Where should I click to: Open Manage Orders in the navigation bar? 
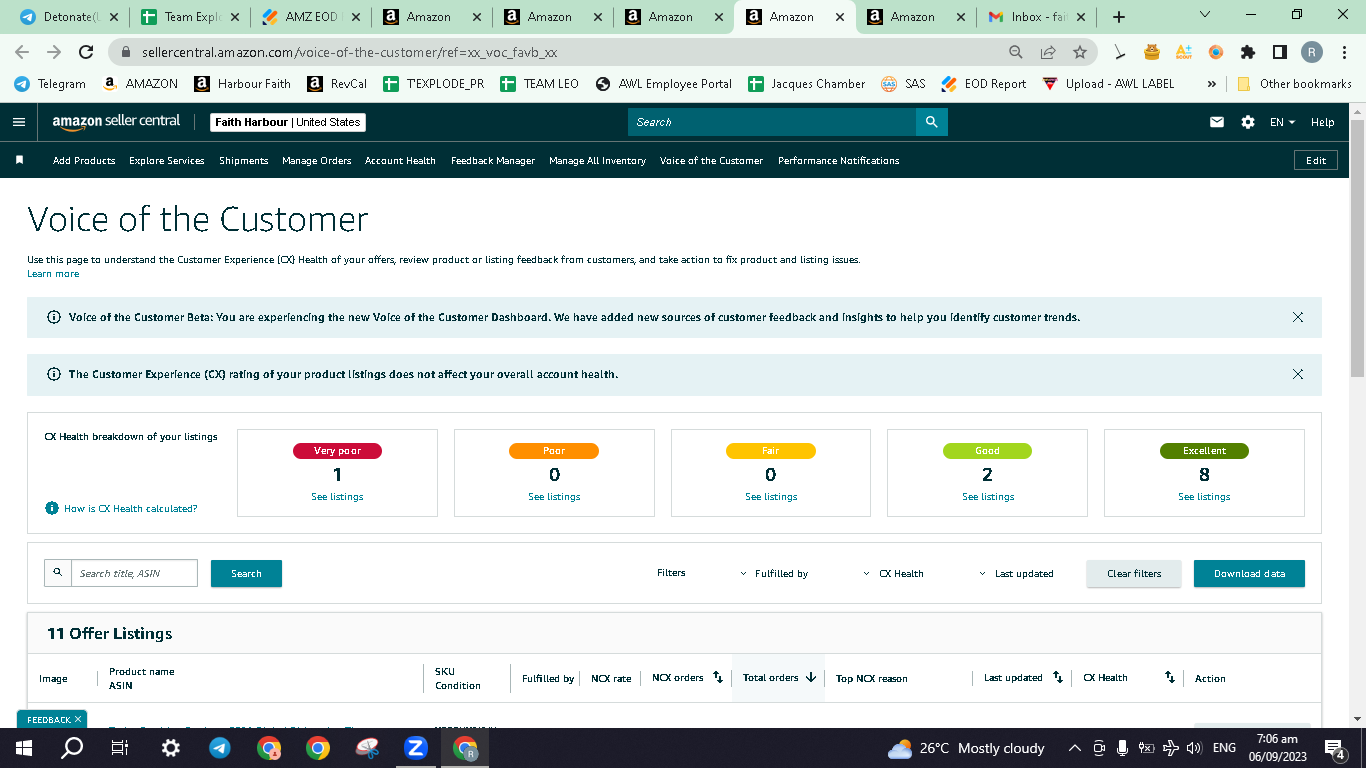pyautogui.click(x=317, y=160)
